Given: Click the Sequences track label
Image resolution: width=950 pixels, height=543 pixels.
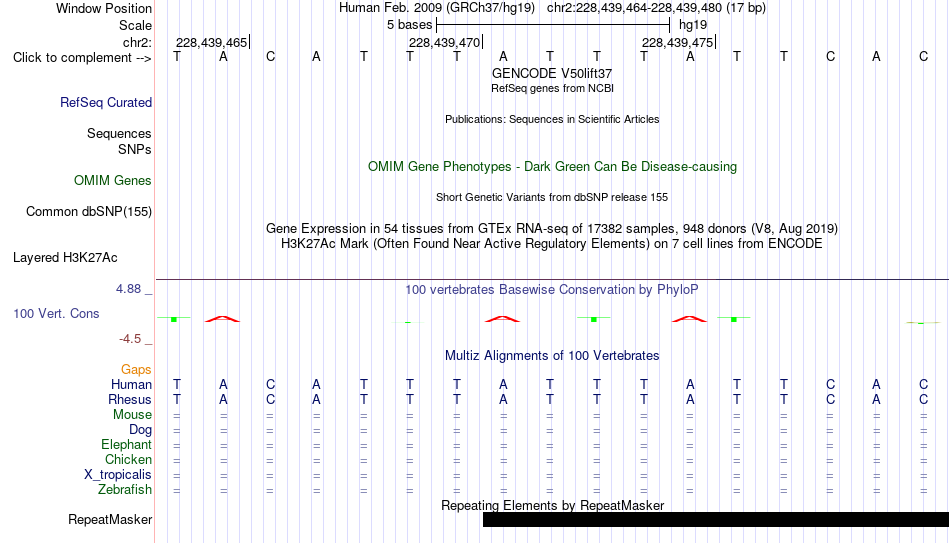Looking at the screenshot, I should point(119,133).
